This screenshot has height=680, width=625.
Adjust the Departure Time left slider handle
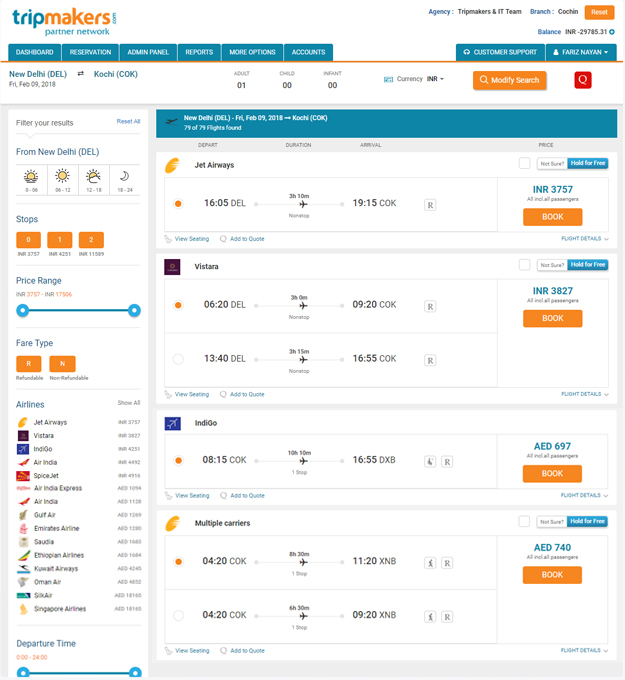(x=23, y=673)
